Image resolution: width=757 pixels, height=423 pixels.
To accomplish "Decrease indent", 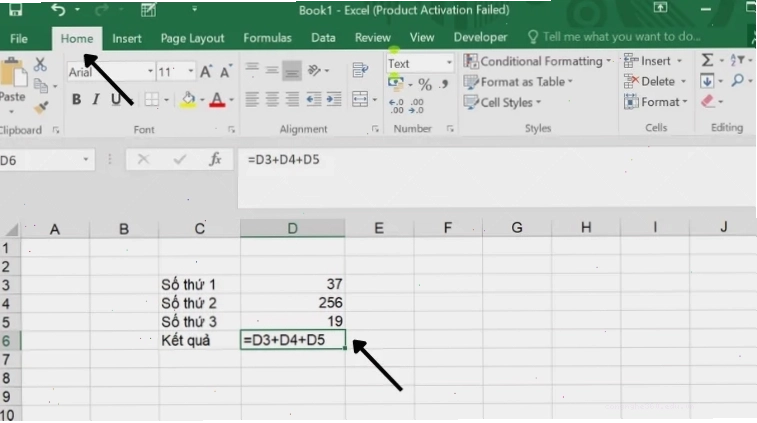I will (313, 99).
